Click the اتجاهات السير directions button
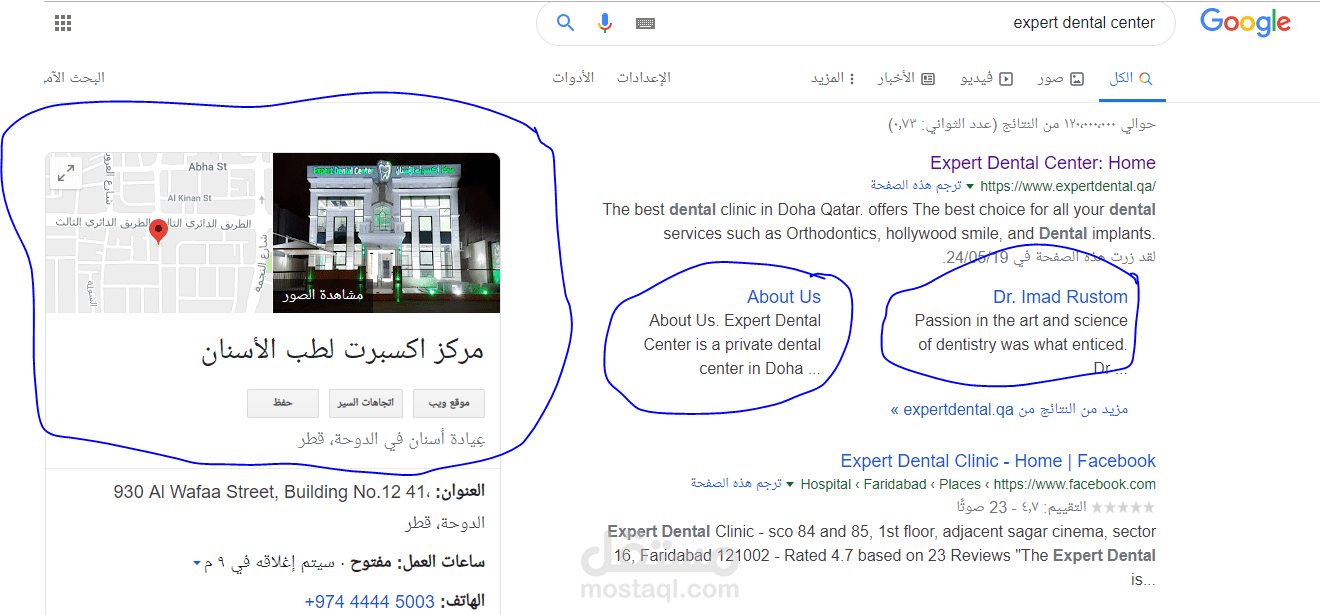1320x615 pixels. 366,403
